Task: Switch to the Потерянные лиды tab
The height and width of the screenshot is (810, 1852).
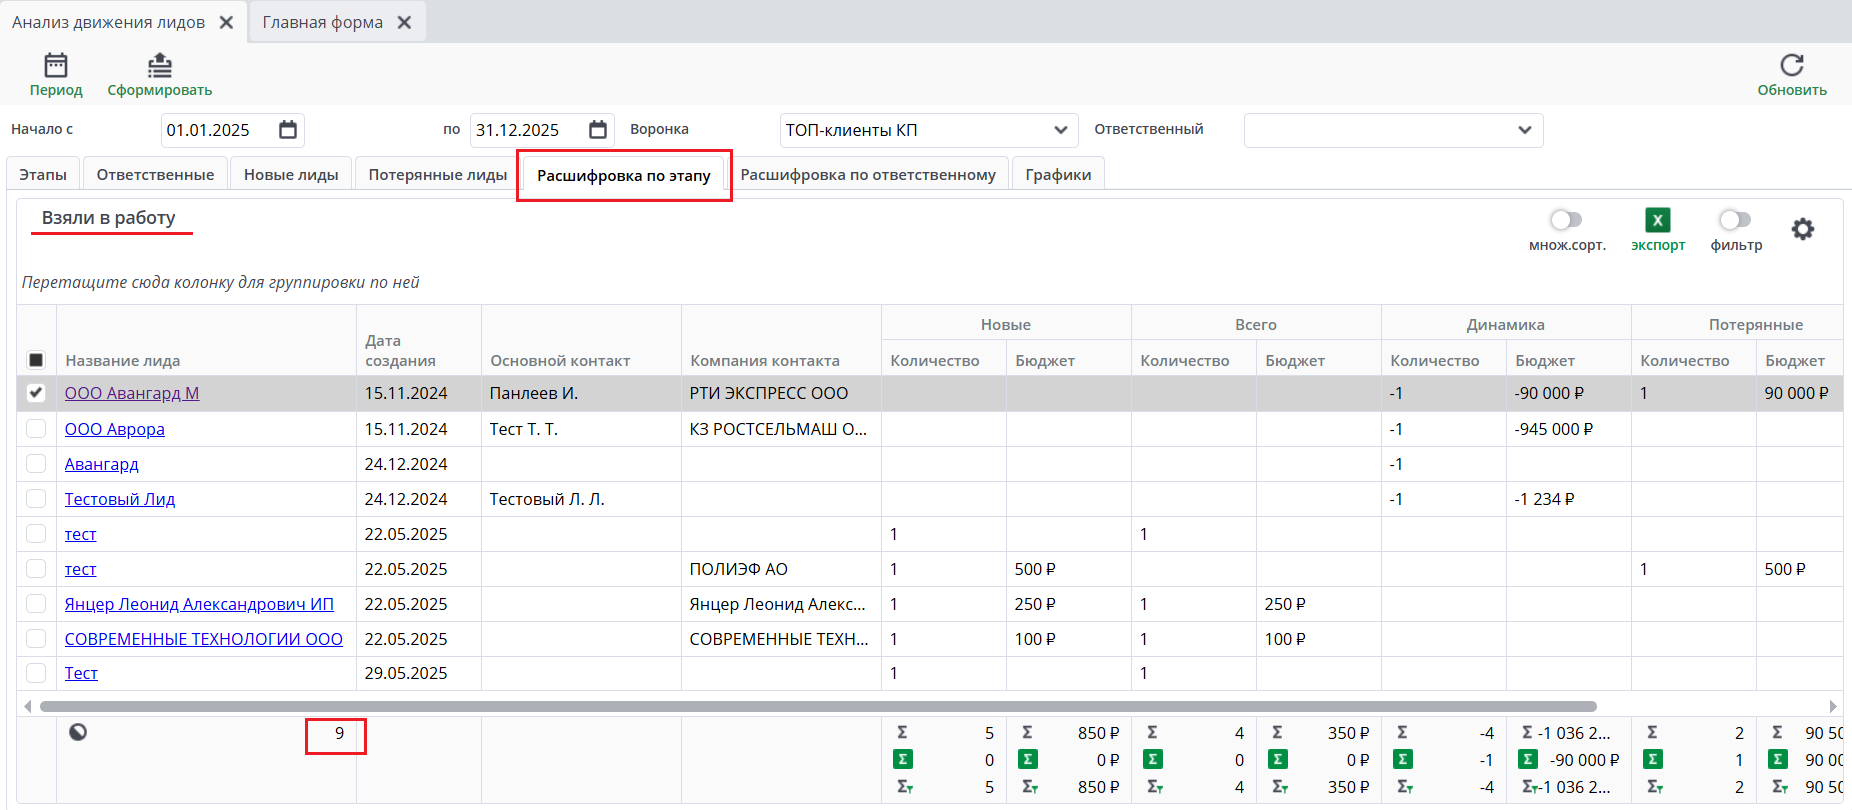Action: pyautogui.click(x=437, y=175)
